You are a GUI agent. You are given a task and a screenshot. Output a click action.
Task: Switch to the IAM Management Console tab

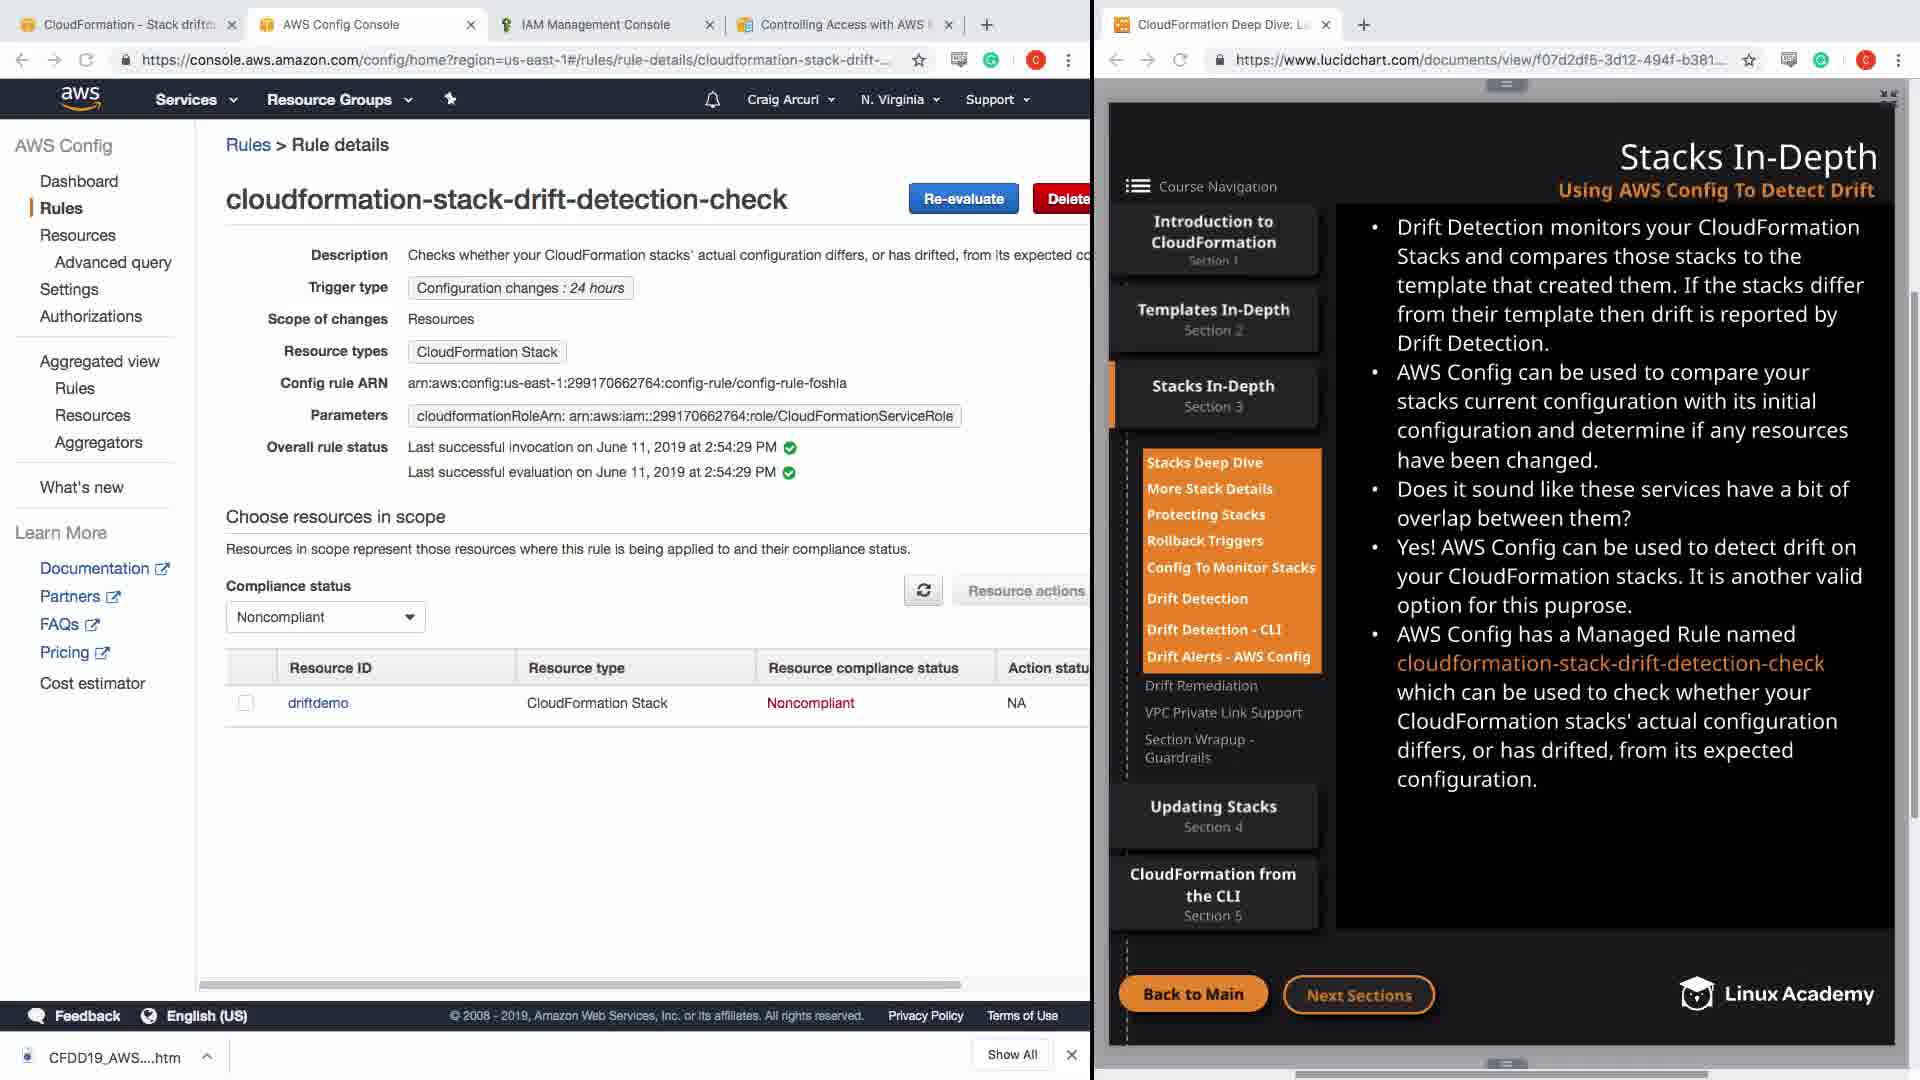tap(596, 24)
